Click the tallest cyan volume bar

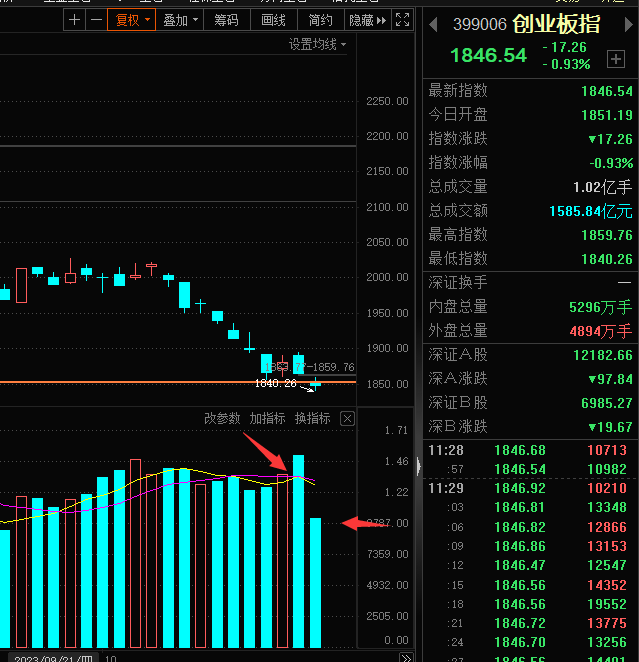pyautogui.click(x=298, y=551)
